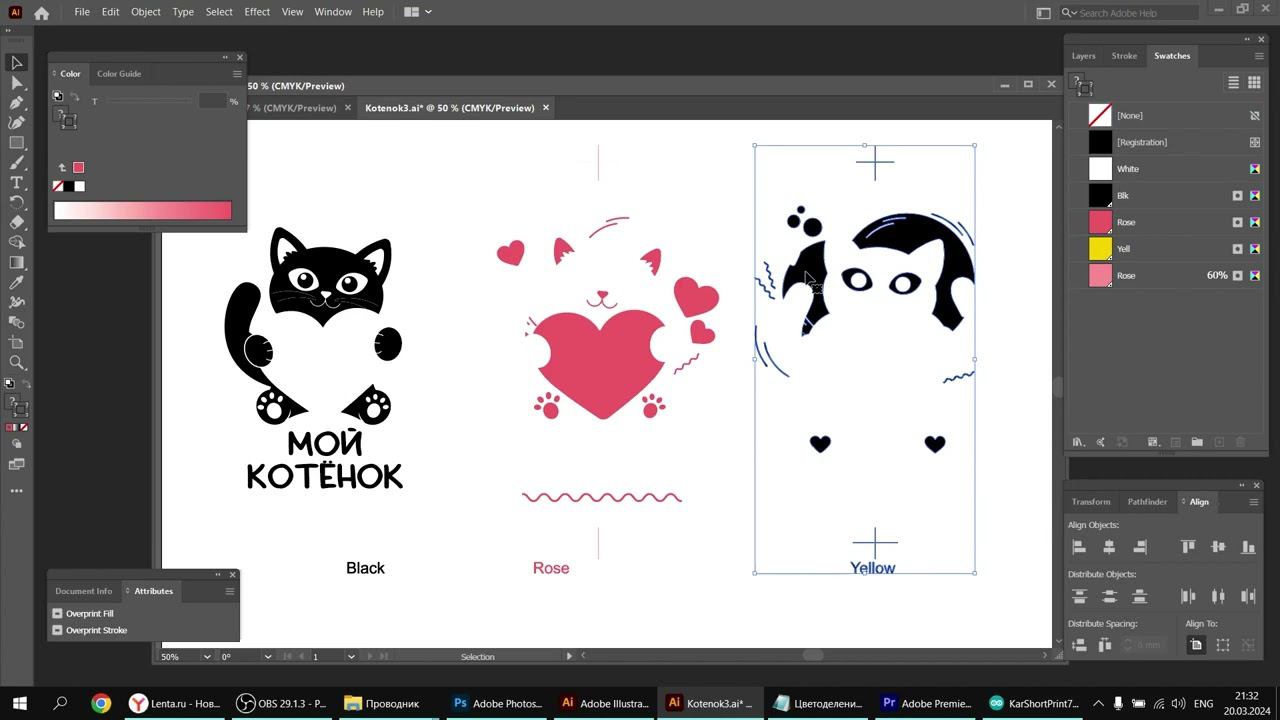The width and height of the screenshot is (1280, 720).
Task: Select the Type tool
Action: click(x=17, y=183)
